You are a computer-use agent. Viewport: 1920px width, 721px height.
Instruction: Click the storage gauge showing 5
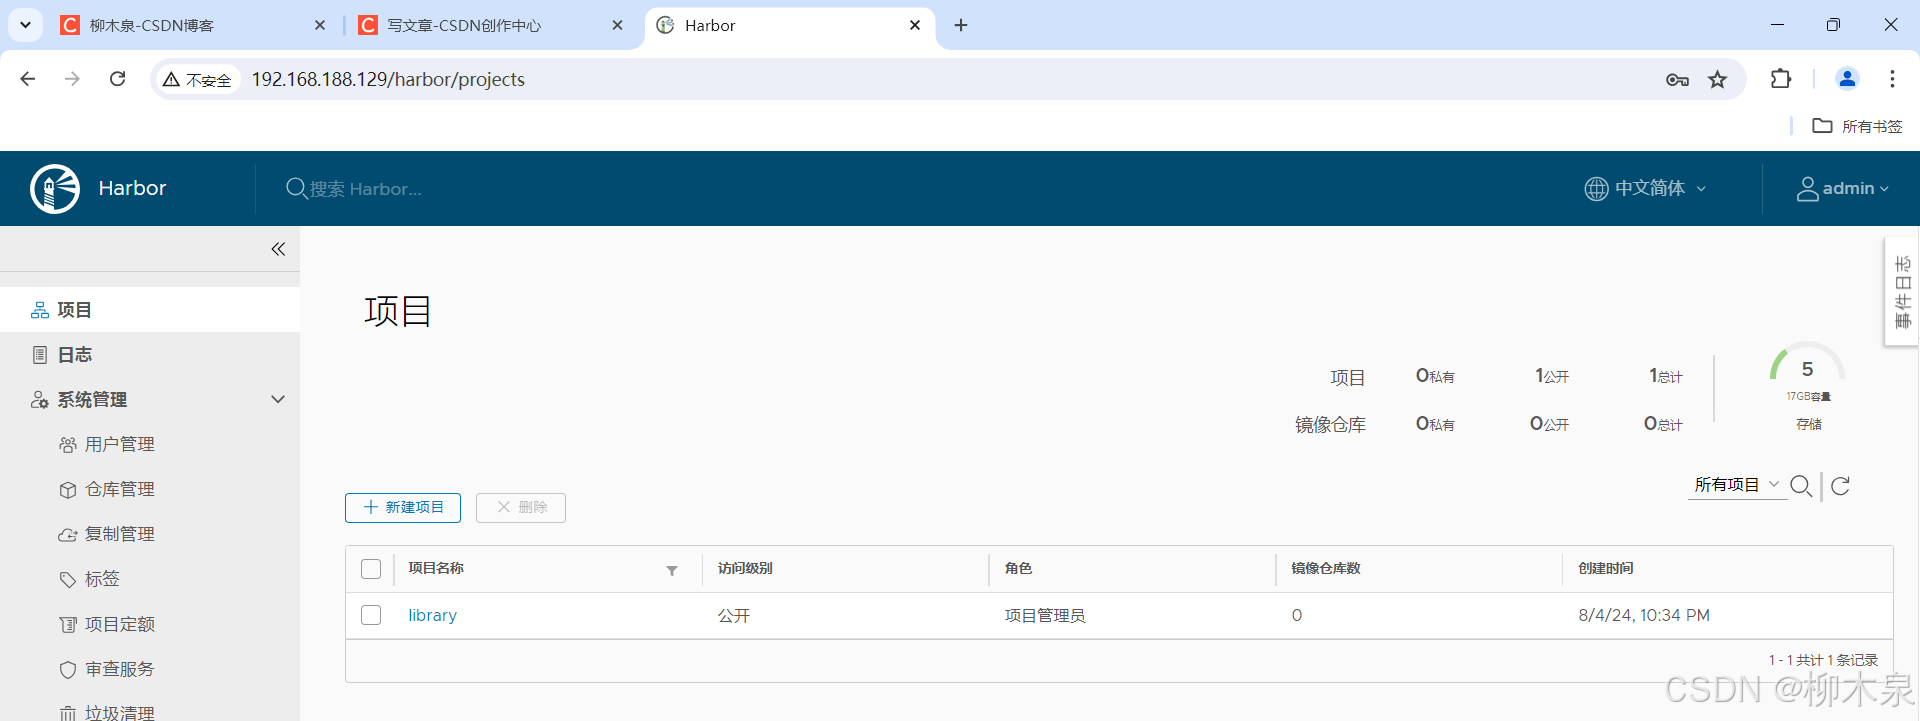click(1807, 370)
